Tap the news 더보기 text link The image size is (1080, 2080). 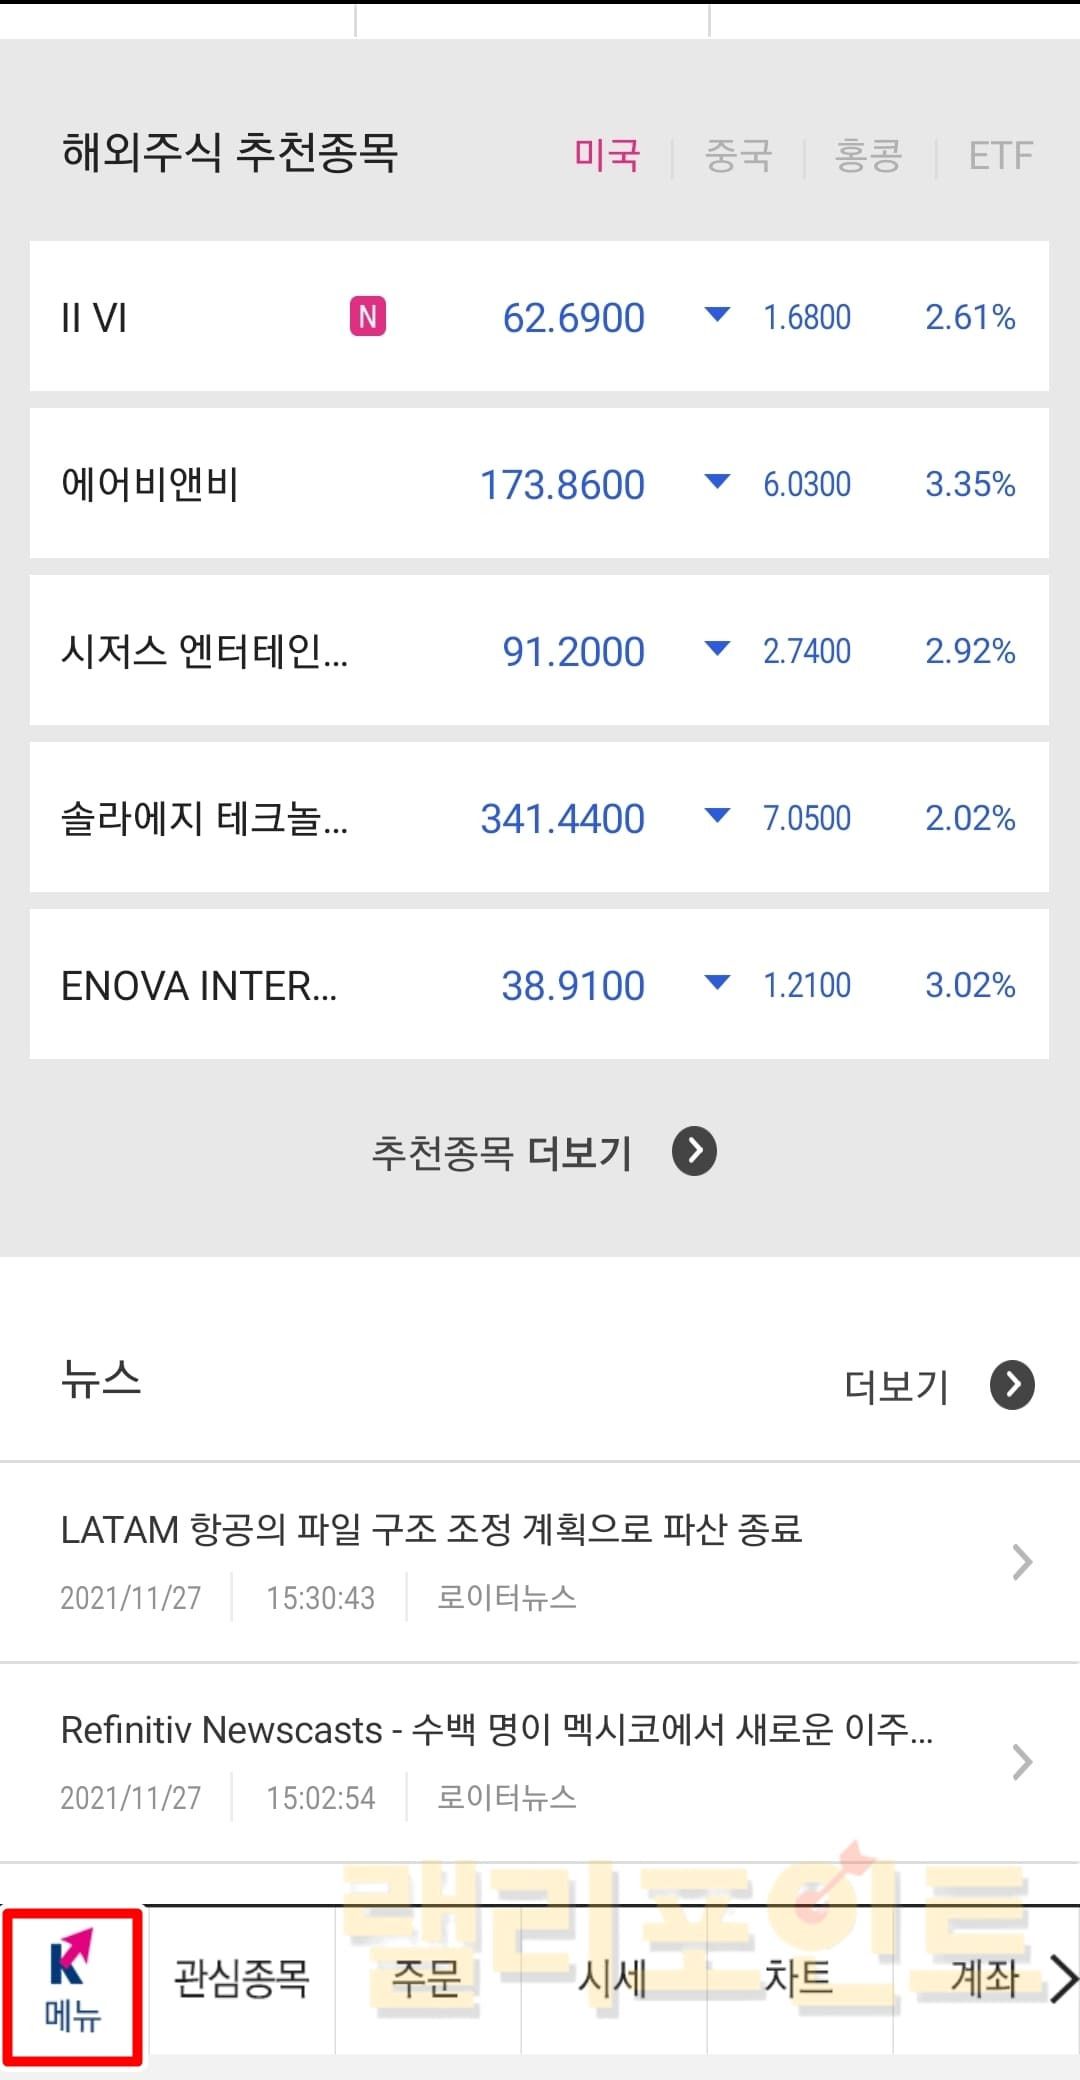click(896, 1386)
